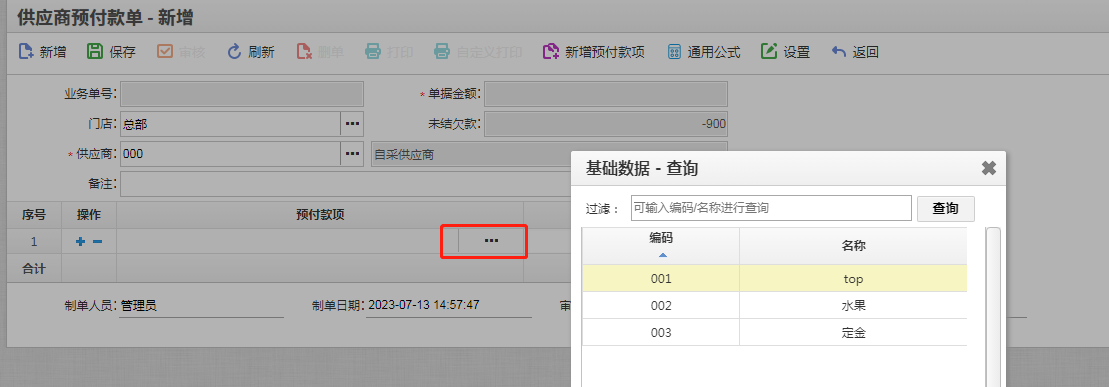The width and height of the screenshot is (1109, 387).
Task: Click the 名称 column header
Action: (x=853, y=246)
